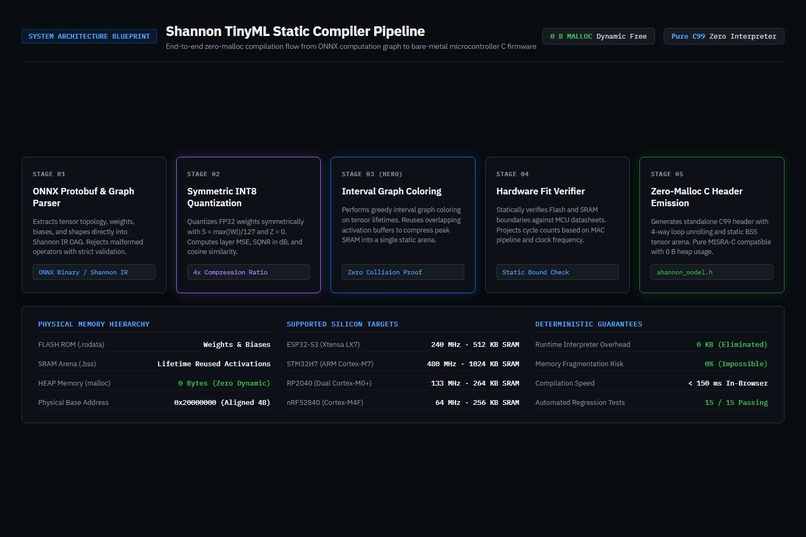Viewport: 806px width, 537px height.
Task: Click the 'Zero Collision Proof' tag
Action: 403,272
